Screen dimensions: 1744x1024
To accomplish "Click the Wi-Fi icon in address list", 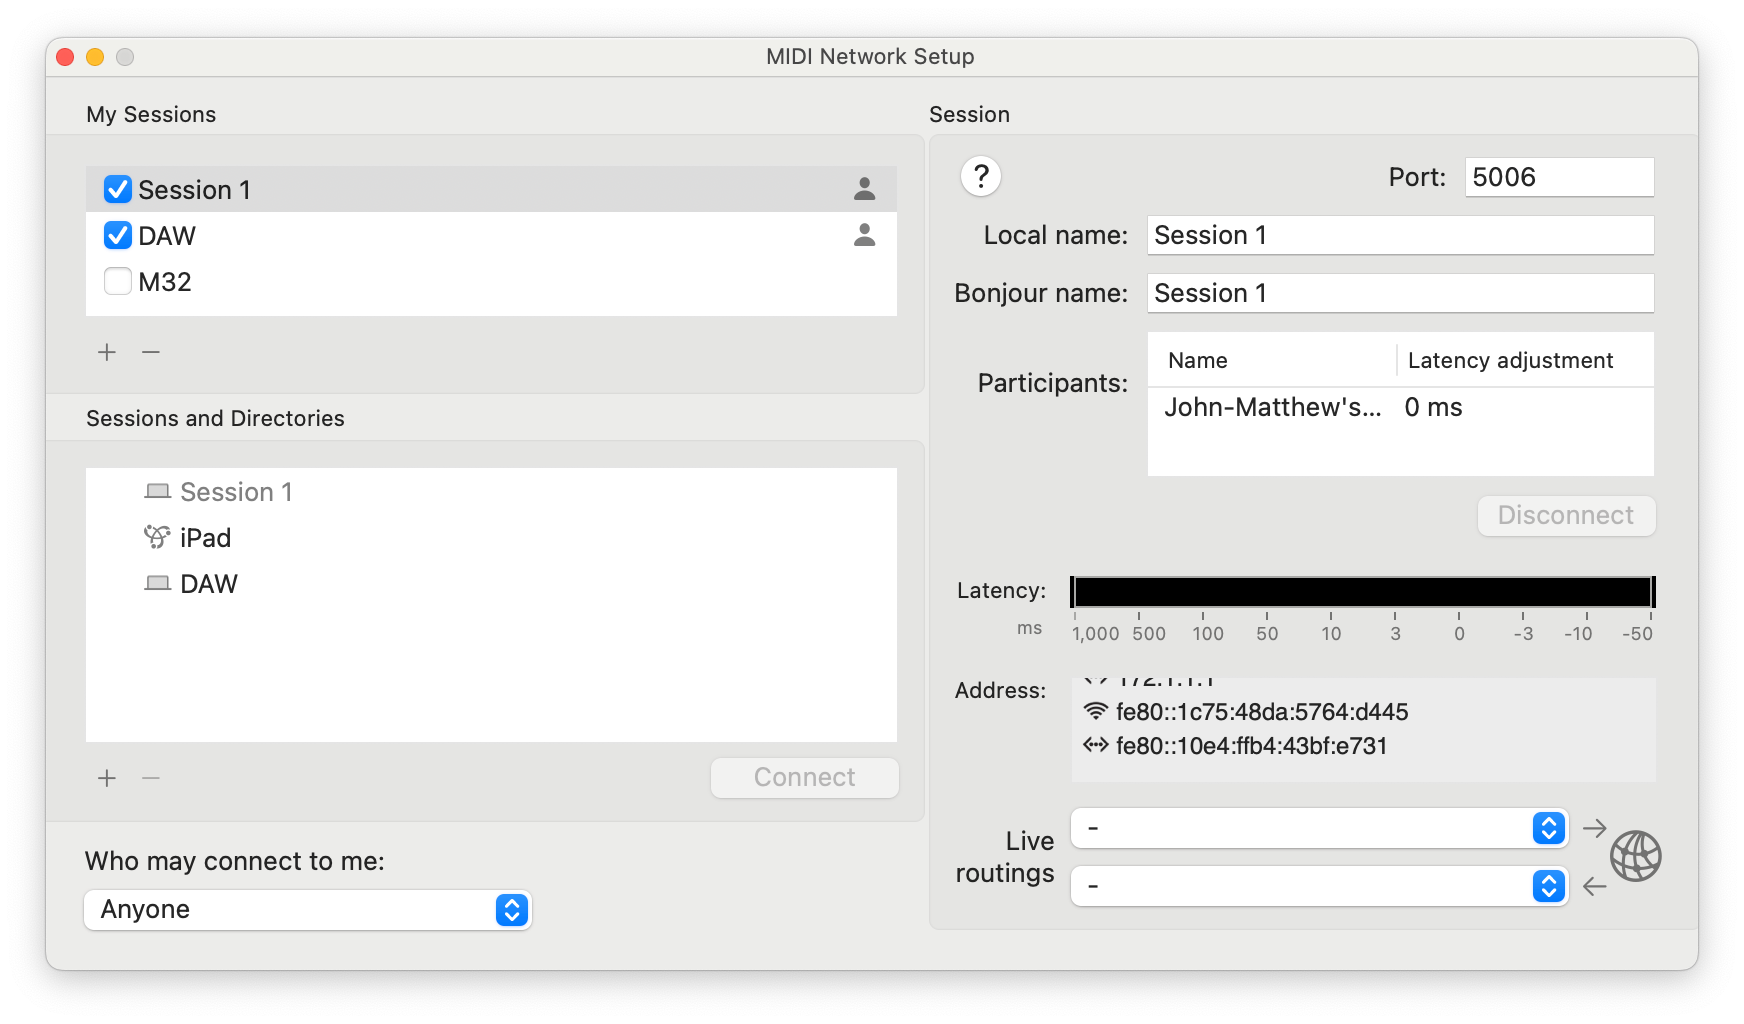I will (1096, 711).
